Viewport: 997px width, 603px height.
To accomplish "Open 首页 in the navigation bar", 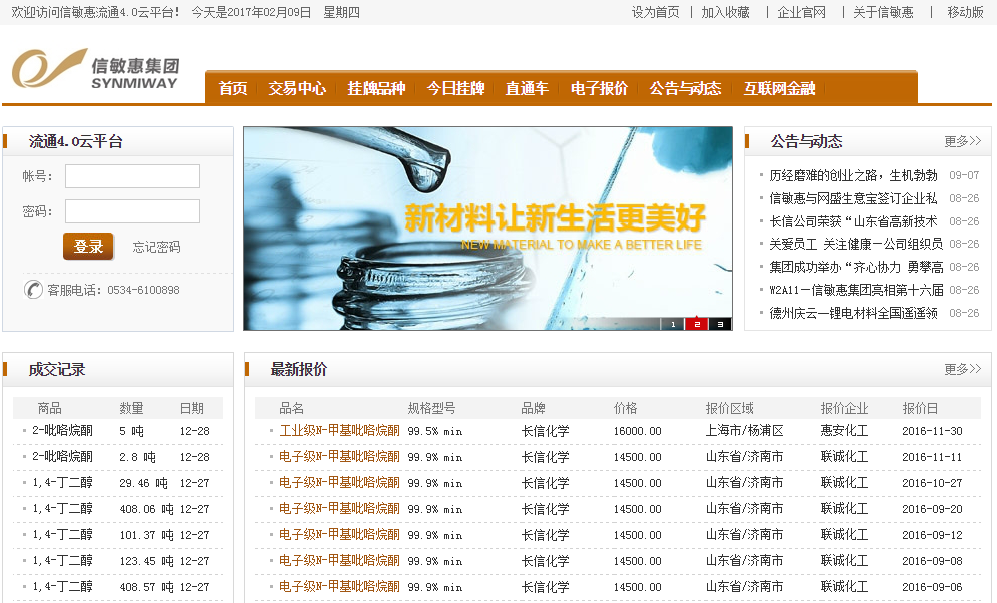I will click(233, 88).
